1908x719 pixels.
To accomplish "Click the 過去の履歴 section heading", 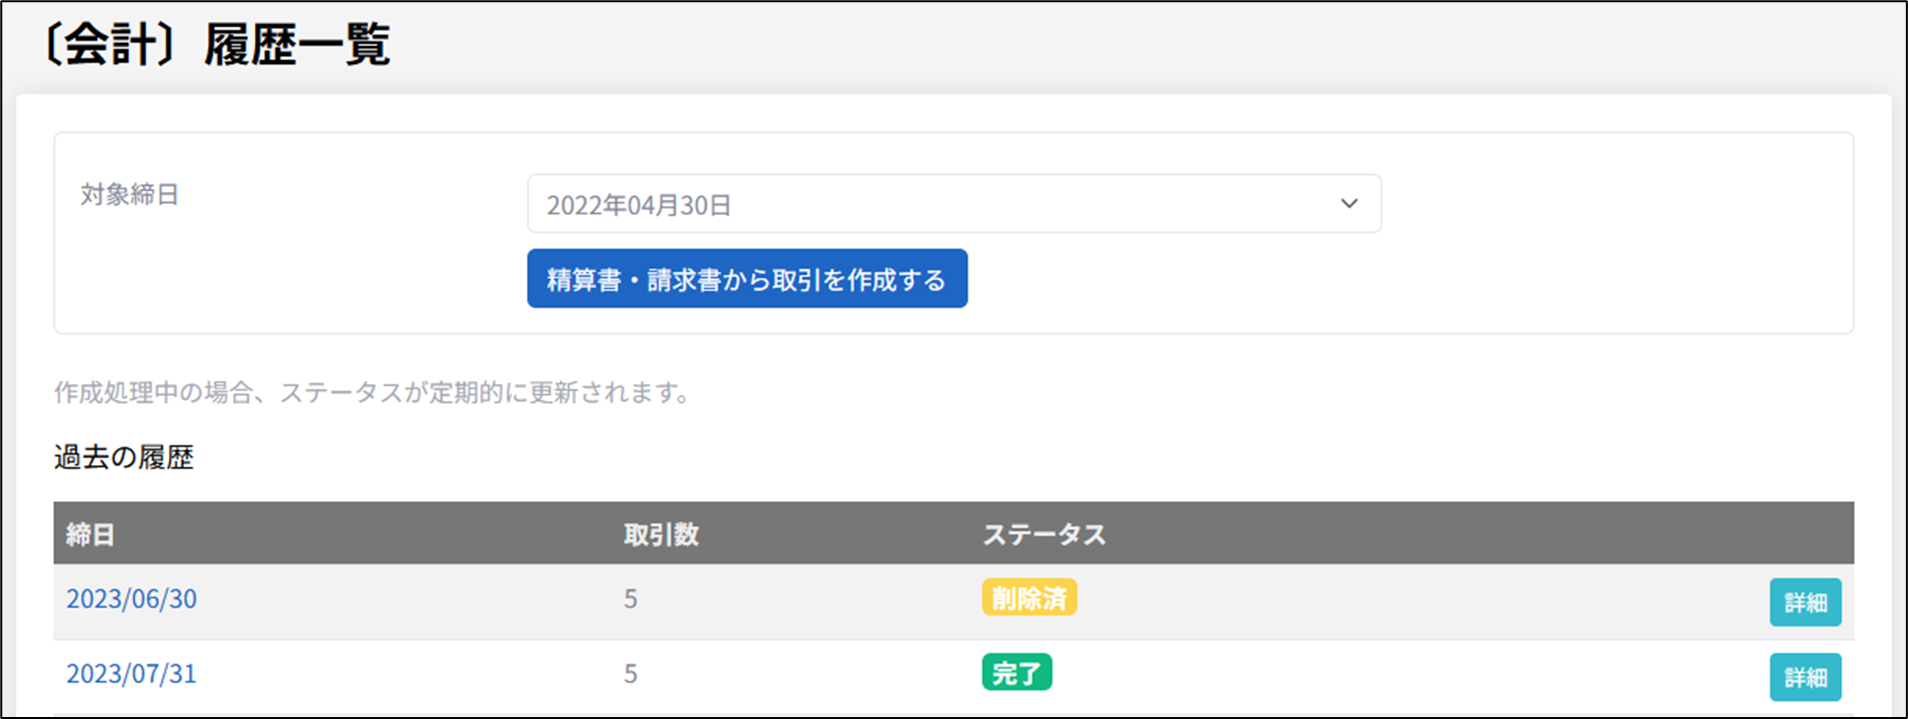I will pos(123,457).
